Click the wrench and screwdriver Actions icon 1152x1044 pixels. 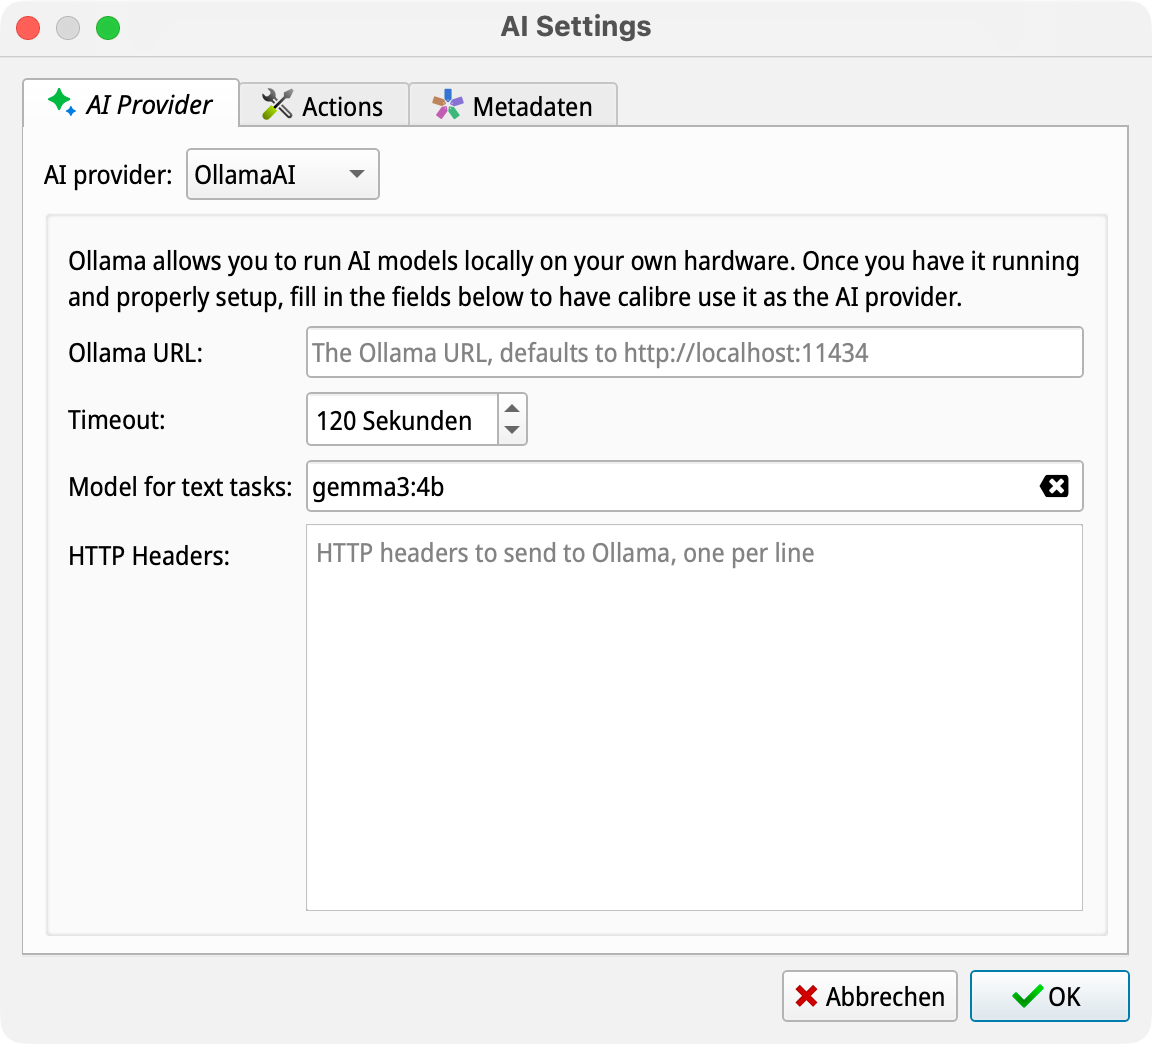(x=277, y=105)
